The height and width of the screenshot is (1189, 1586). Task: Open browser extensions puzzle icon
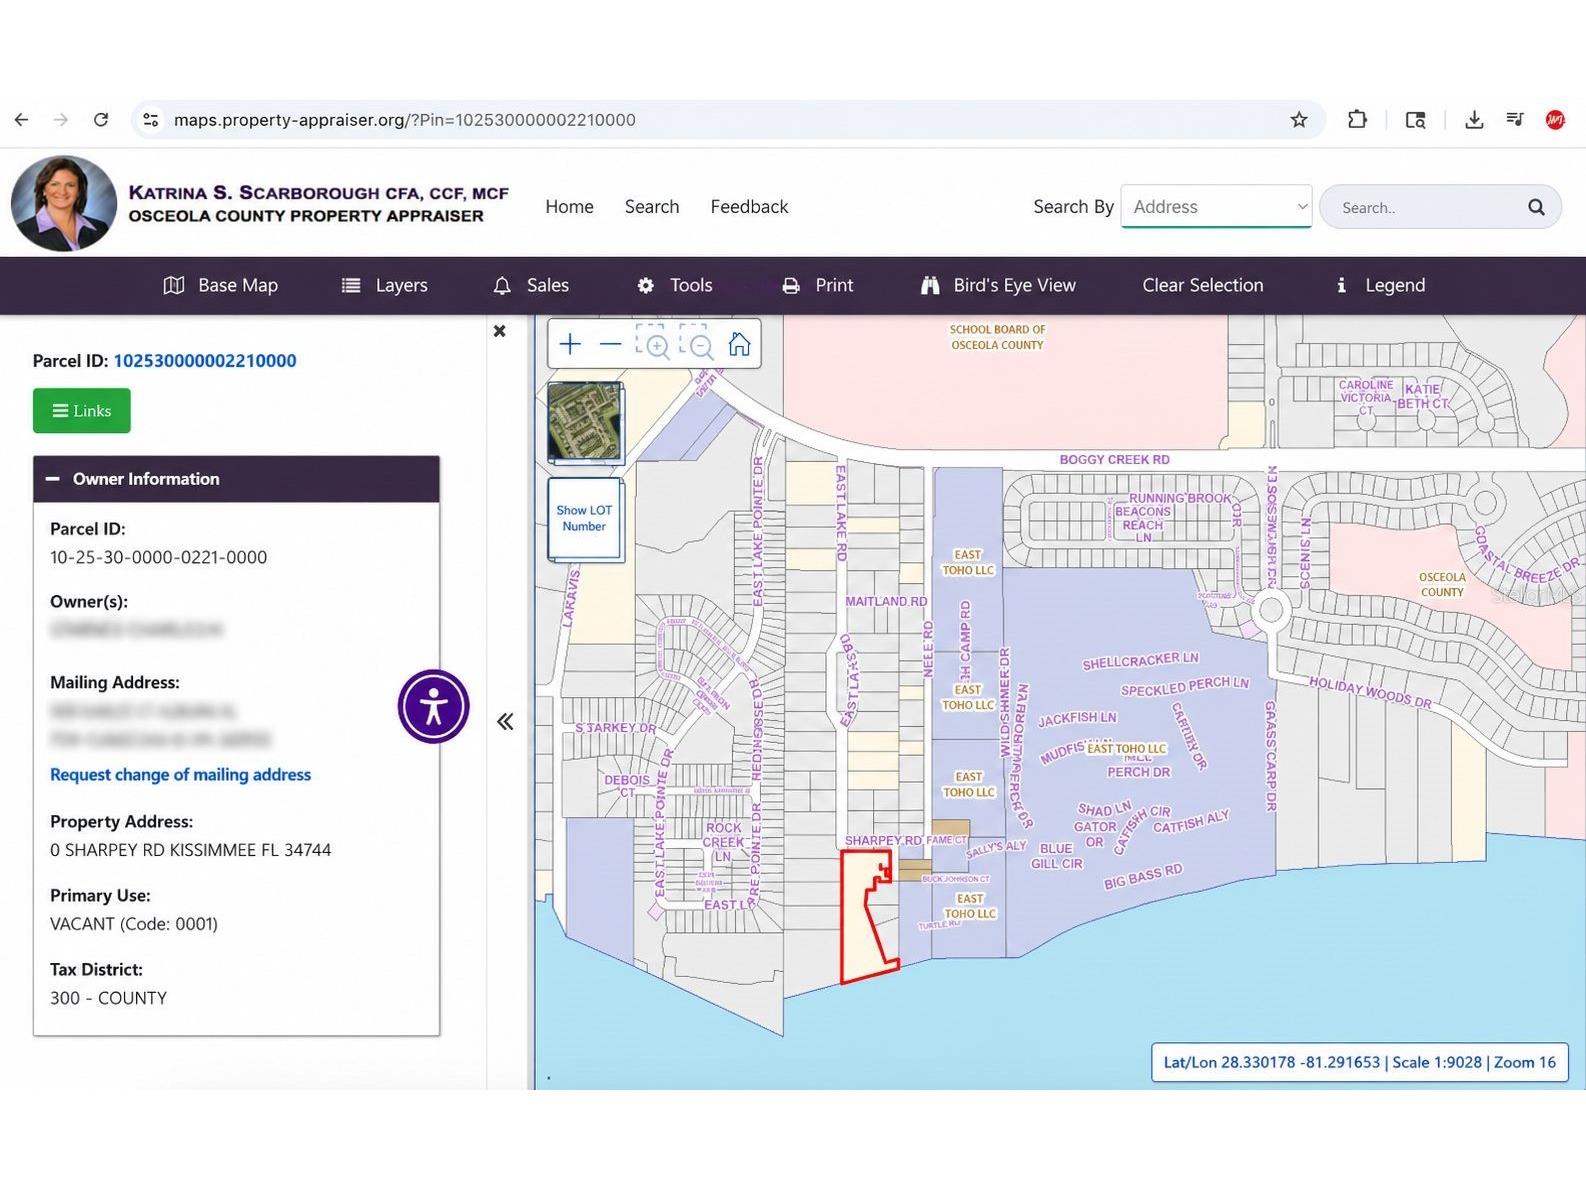point(1357,120)
